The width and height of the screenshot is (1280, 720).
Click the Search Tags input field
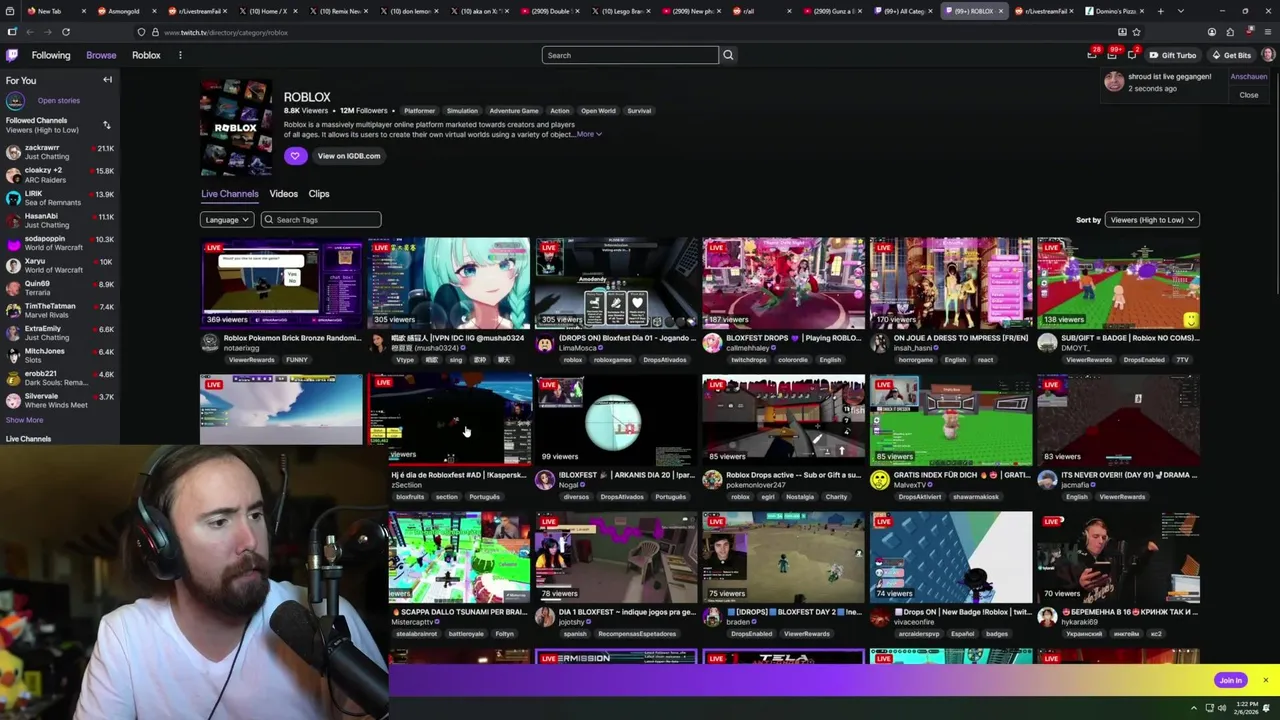point(320,220)
